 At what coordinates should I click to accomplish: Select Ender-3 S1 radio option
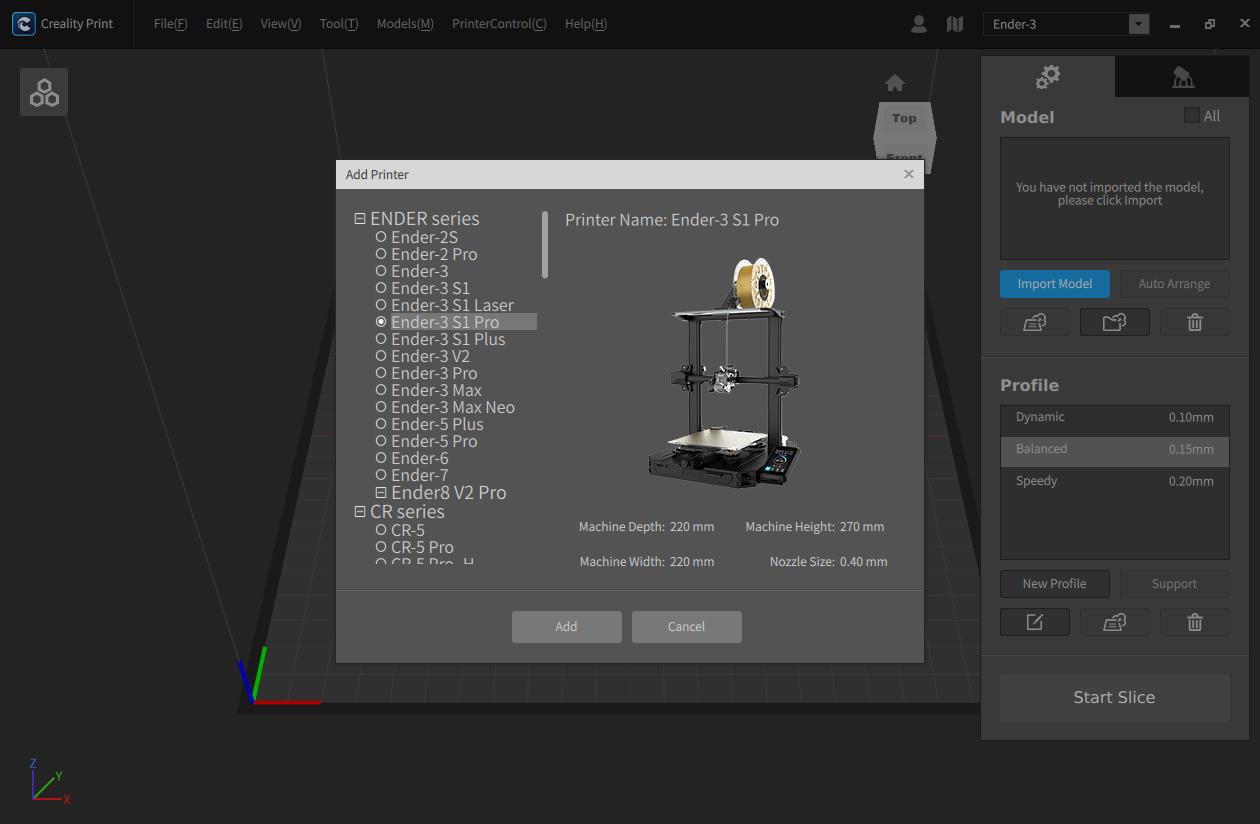[381, 288]
